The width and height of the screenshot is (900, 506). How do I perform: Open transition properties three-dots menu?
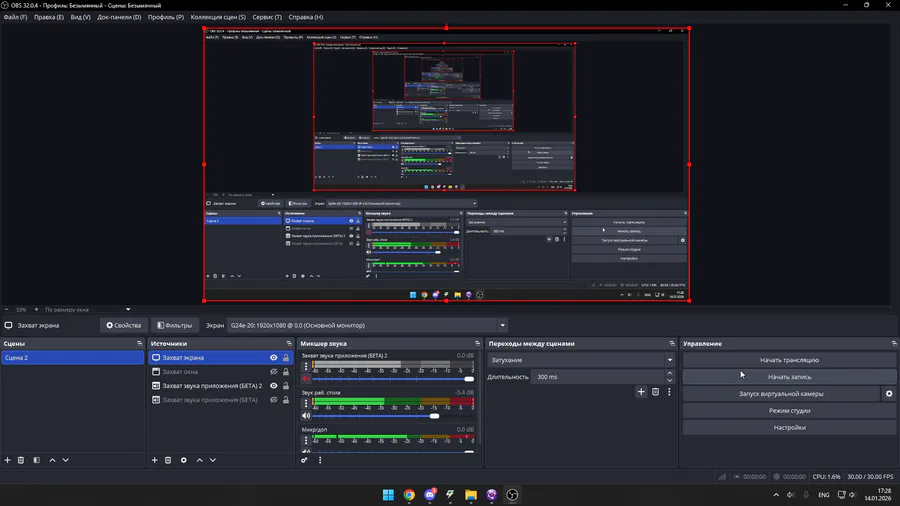669,392
